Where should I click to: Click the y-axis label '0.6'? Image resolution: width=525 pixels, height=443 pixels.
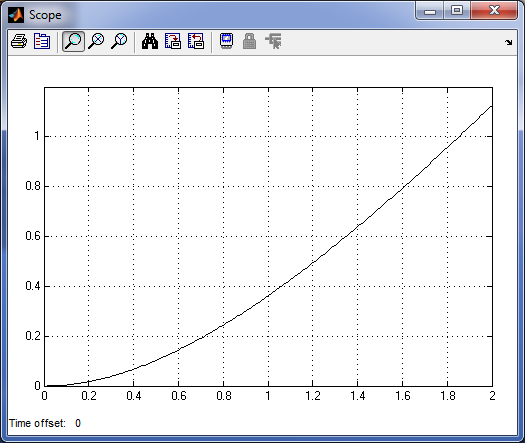click(x=33, y=236)
